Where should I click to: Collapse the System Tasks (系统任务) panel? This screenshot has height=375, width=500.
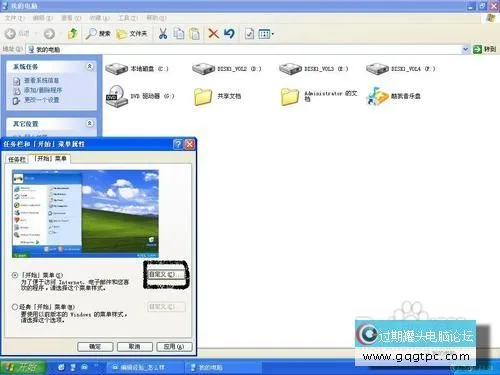point(90,66)
